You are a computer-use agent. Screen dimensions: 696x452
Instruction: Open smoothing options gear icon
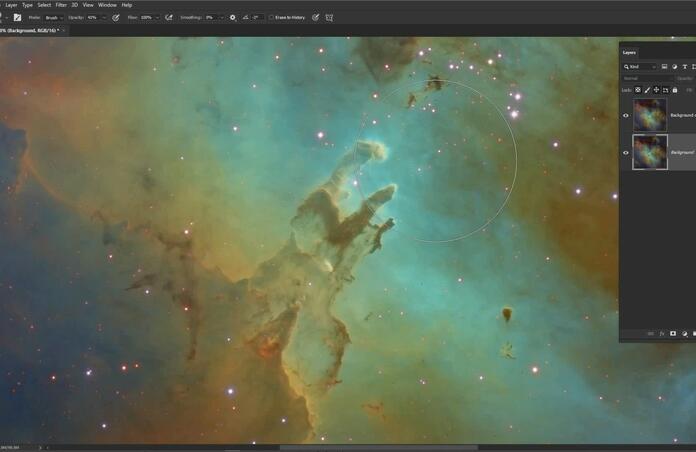(x=233, y=18)
